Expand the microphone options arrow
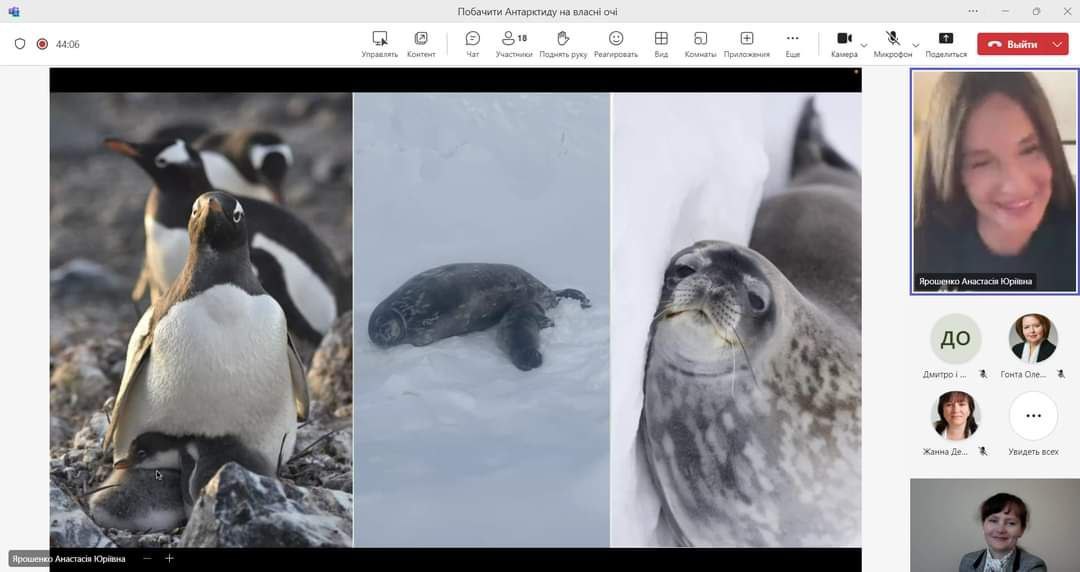 pyautogui.click(x=915, y=45)
